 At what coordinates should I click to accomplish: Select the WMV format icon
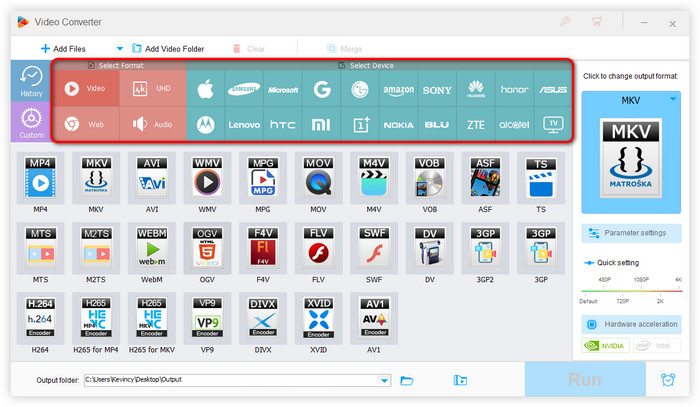(207, 178)
